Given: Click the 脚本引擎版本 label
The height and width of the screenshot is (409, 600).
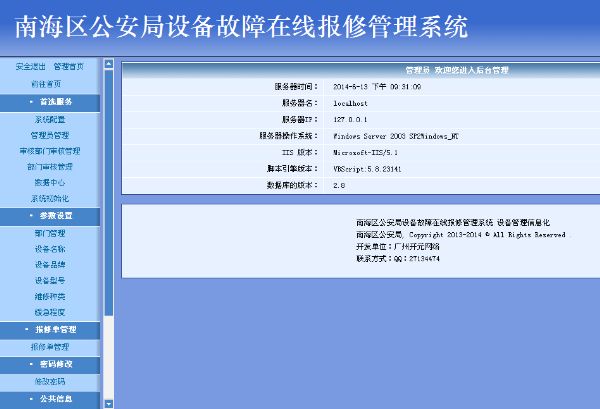Looking at the screenshot, I should (x=292, y=169).
